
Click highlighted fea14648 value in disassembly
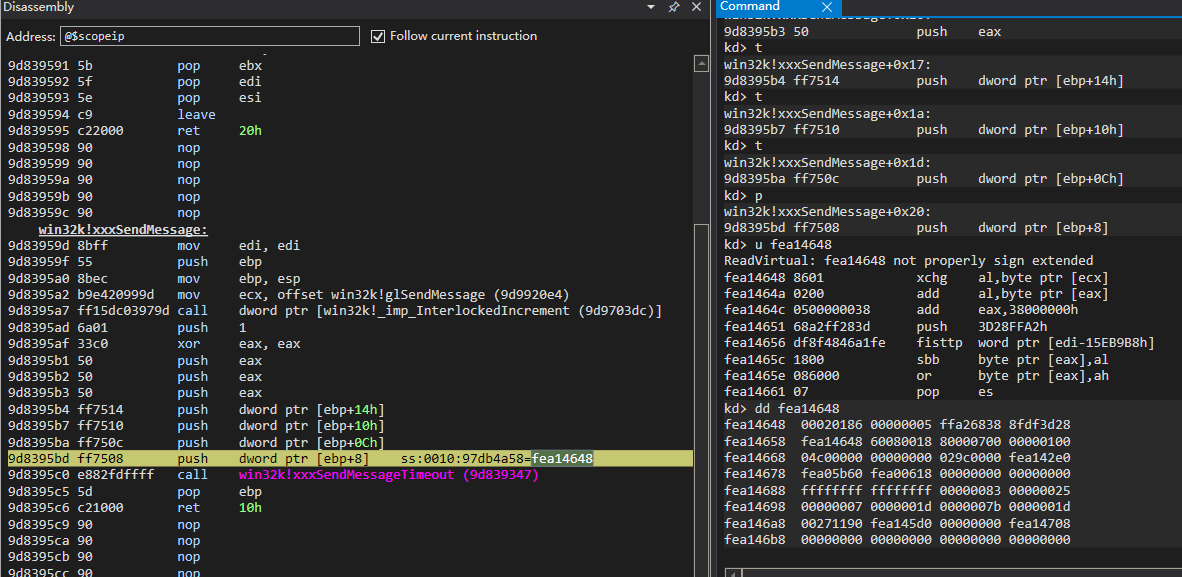pos(562,459)
